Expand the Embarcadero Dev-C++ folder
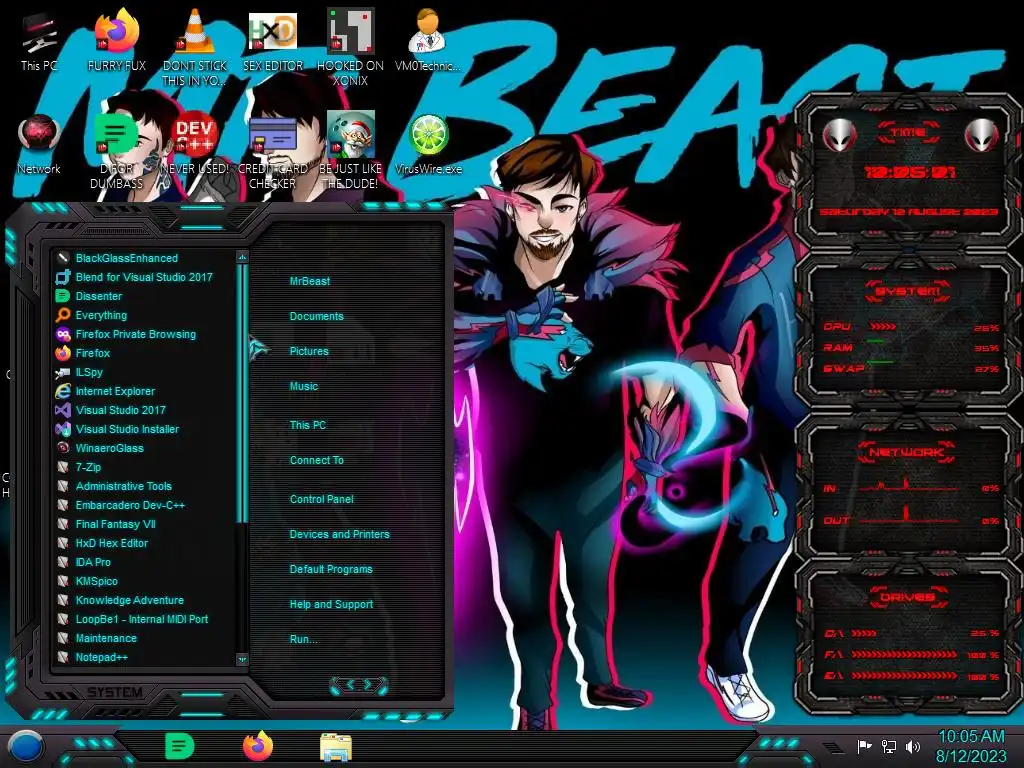This screenshot has height=768, width=1024. pyautogui.click(x=130, y=505)
